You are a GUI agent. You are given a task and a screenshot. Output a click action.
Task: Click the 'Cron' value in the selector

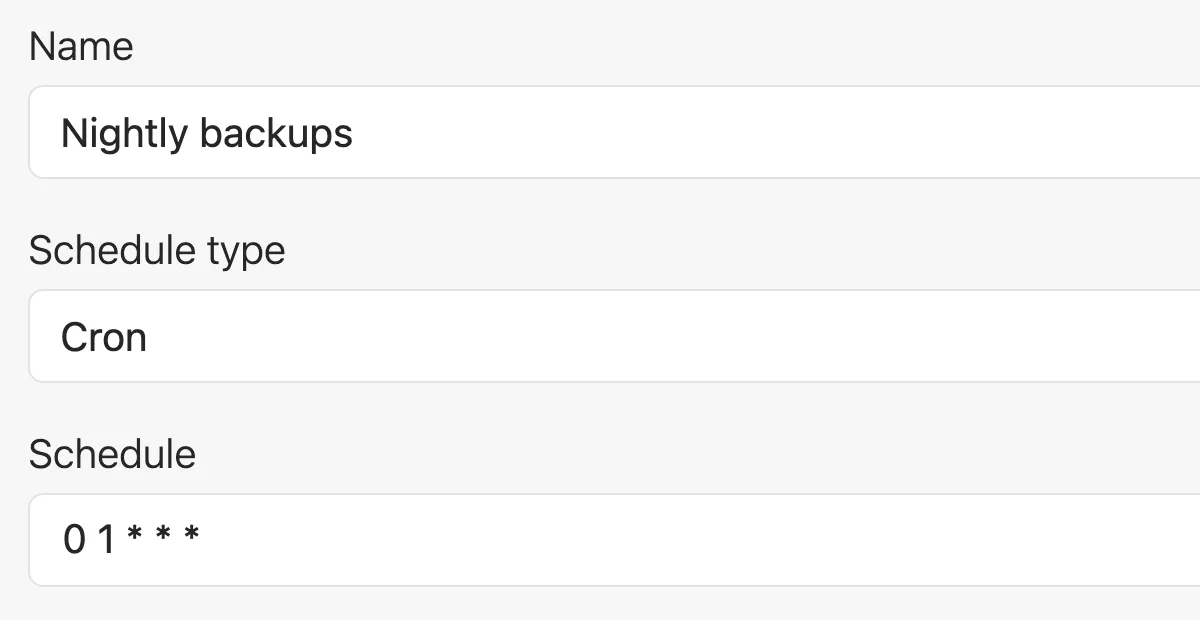[x=104, y=336]
